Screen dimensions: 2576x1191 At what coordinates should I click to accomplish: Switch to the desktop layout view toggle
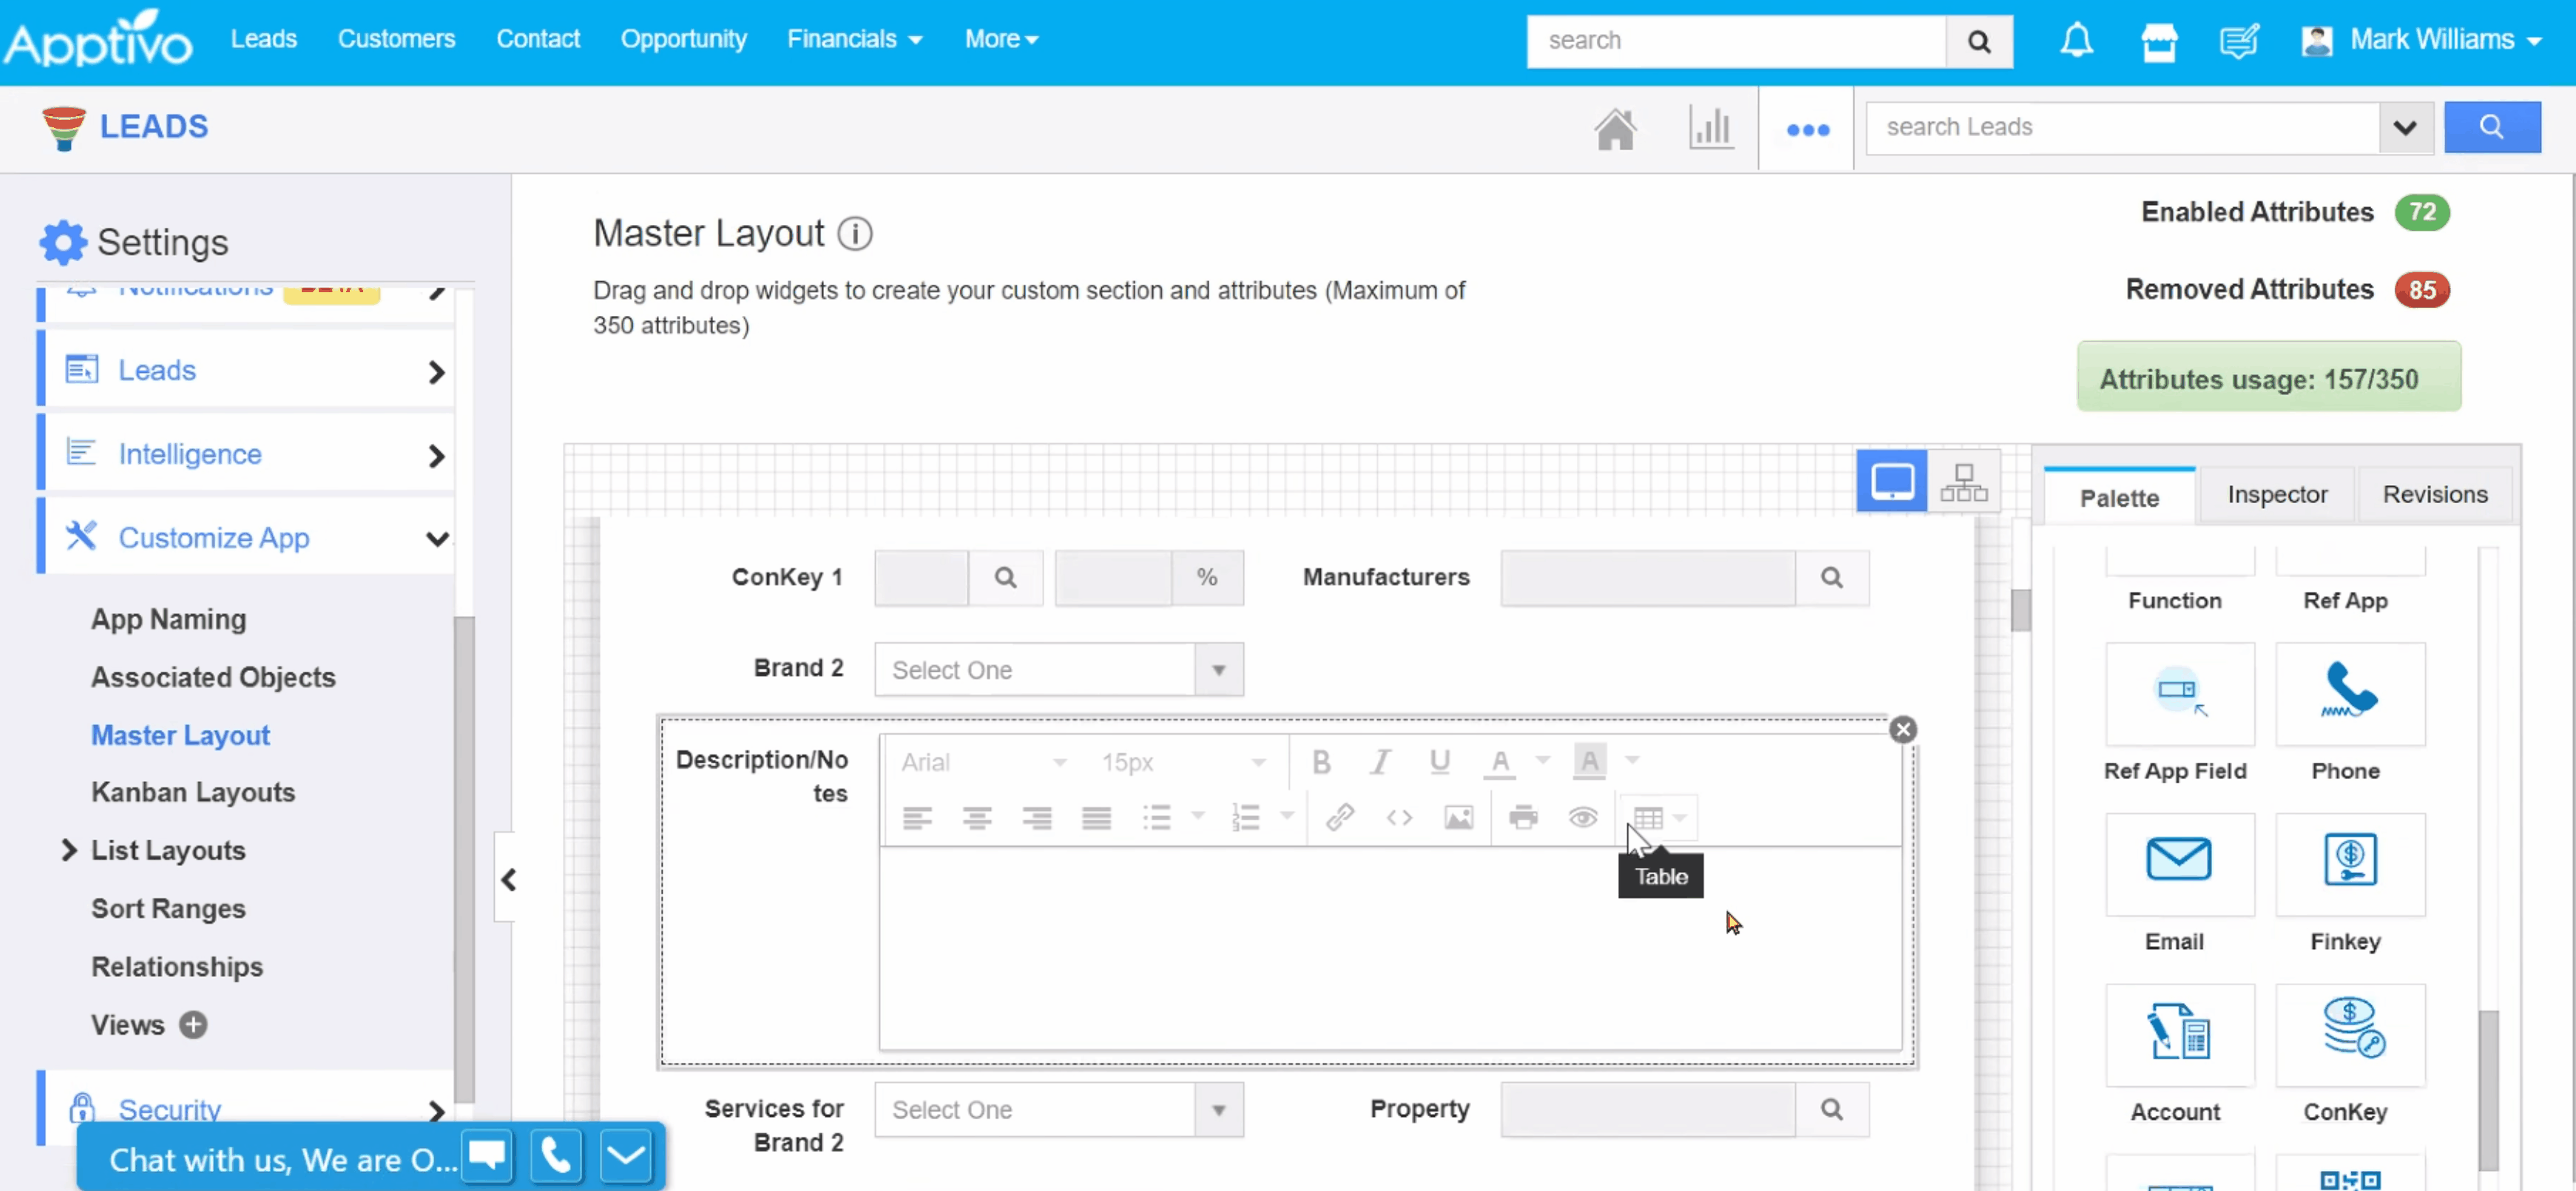point(1891,482)
